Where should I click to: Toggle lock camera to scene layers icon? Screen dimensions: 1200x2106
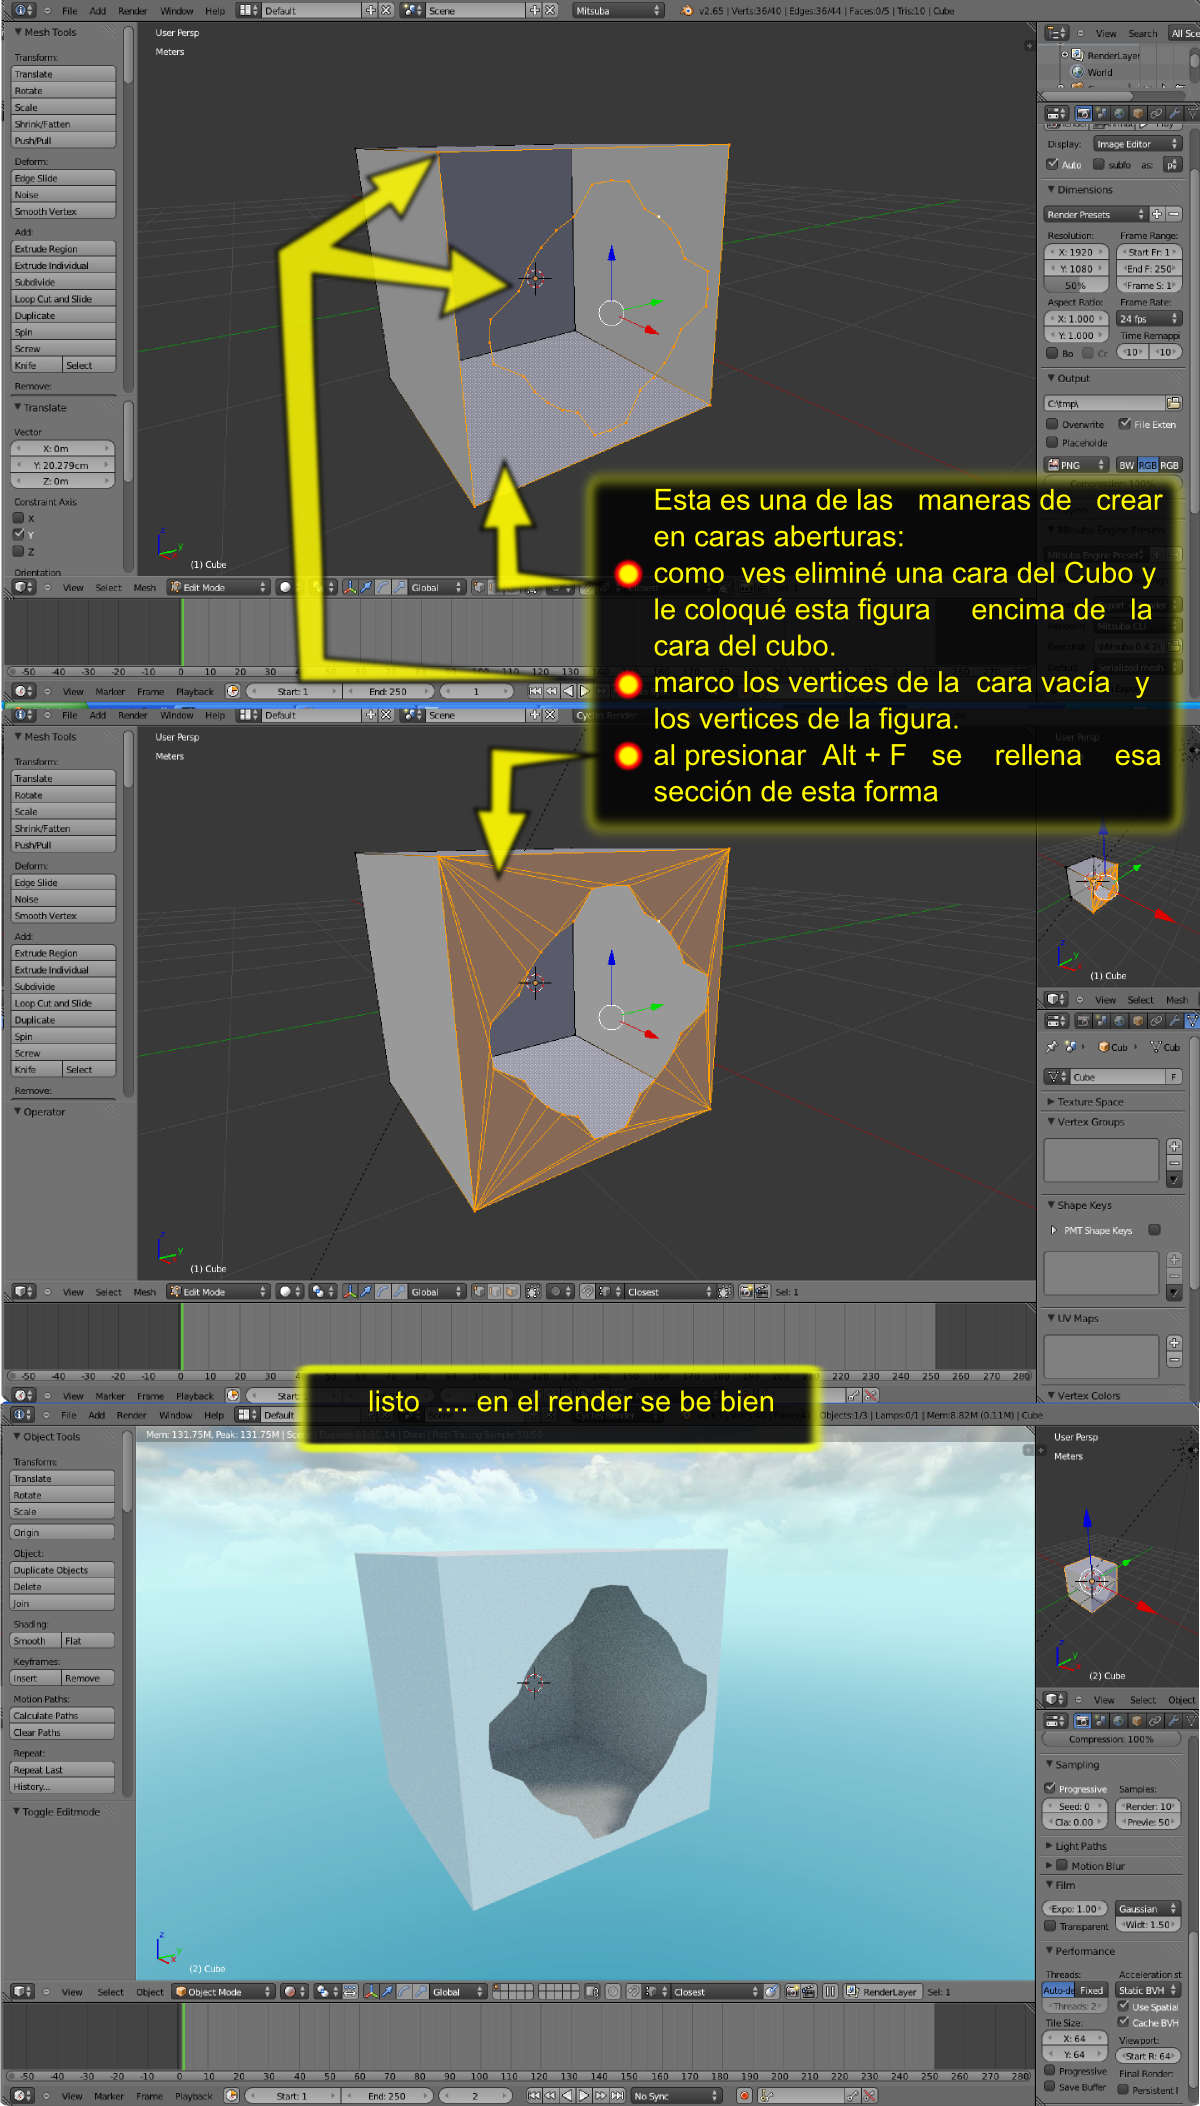point(592,1991)
